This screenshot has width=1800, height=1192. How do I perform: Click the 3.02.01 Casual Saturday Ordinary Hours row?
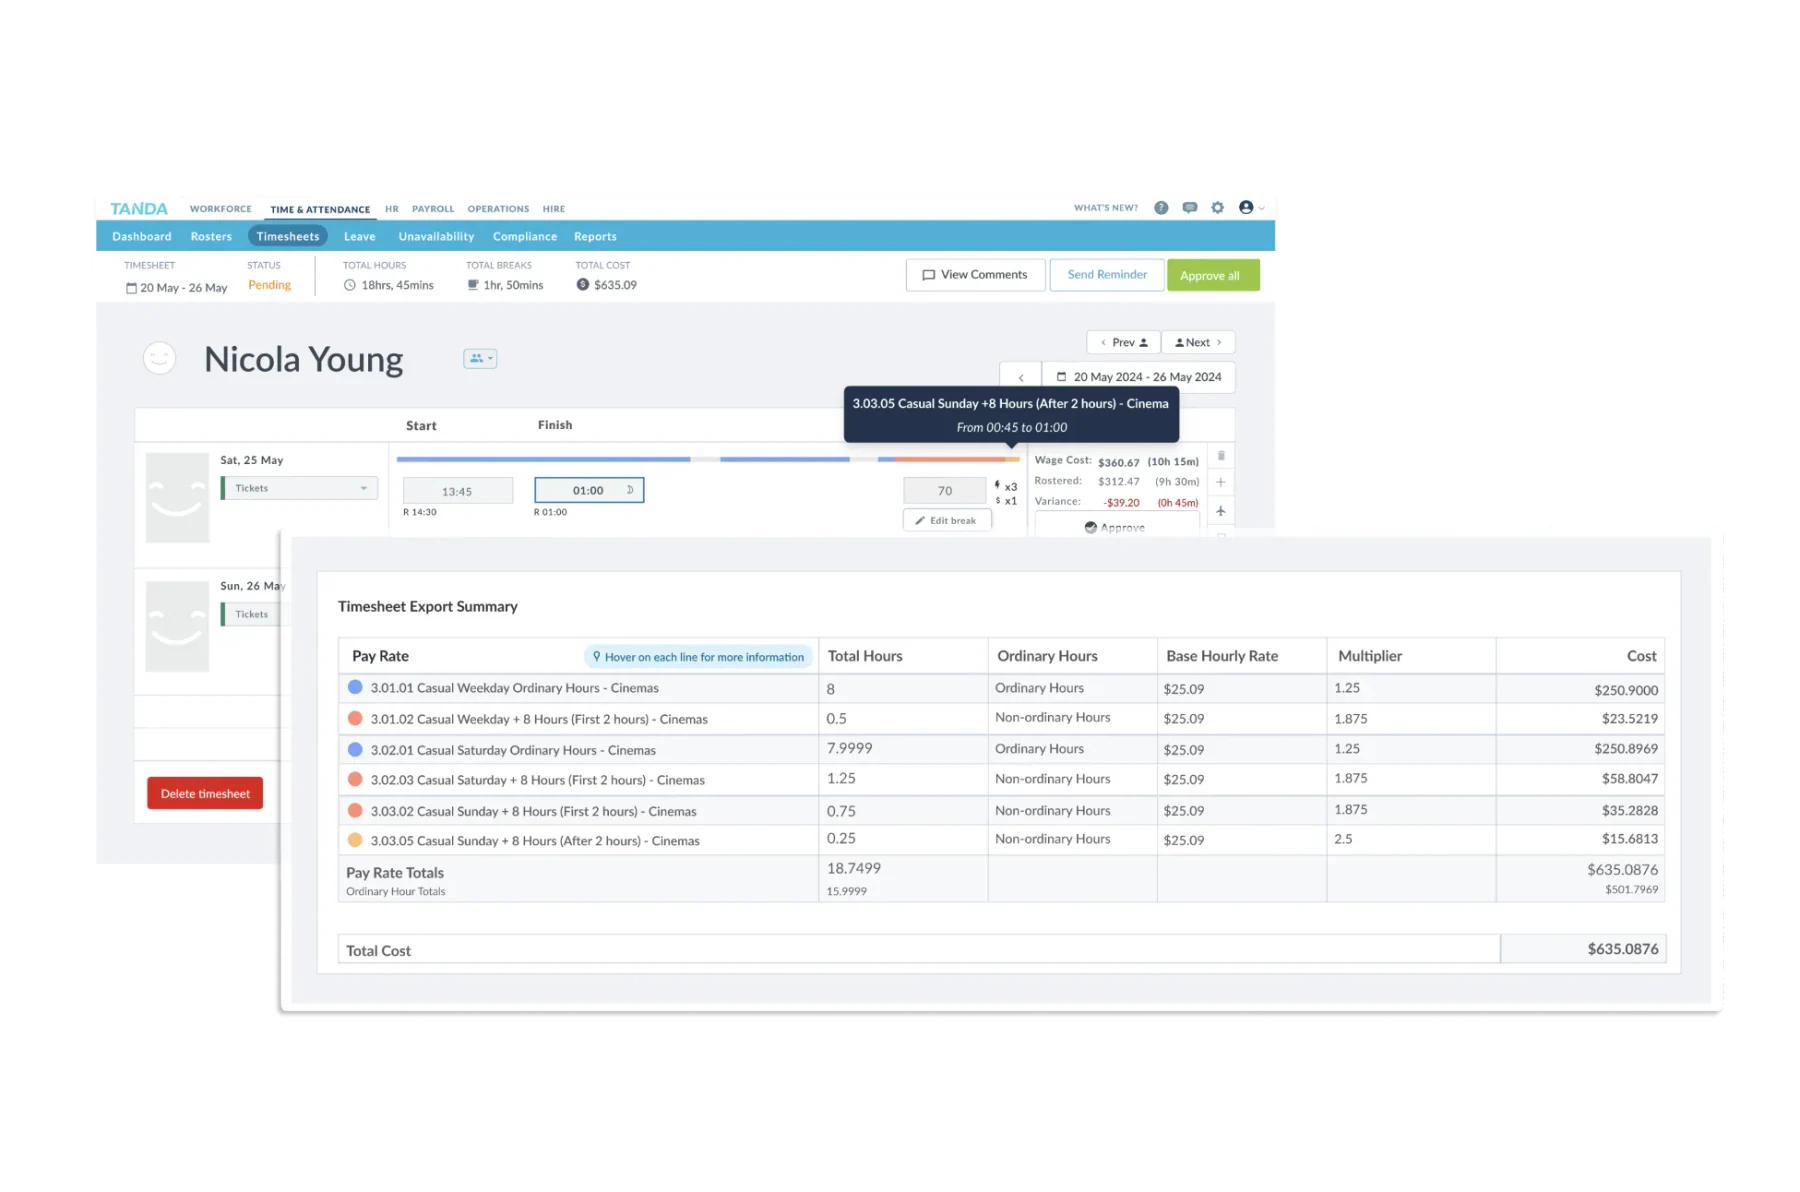[x=1001, y=749]
